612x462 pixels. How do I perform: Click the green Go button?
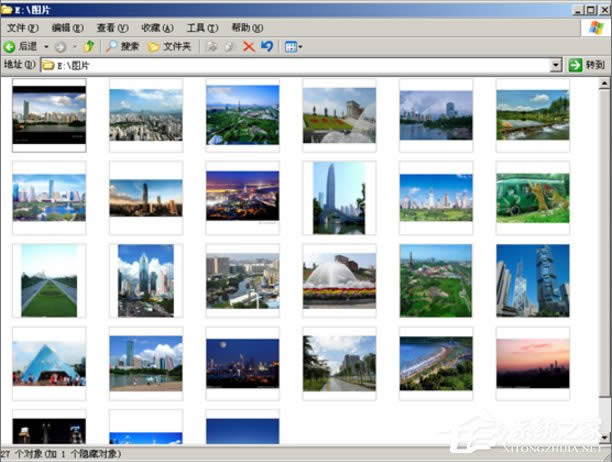[x=587, y=65]
